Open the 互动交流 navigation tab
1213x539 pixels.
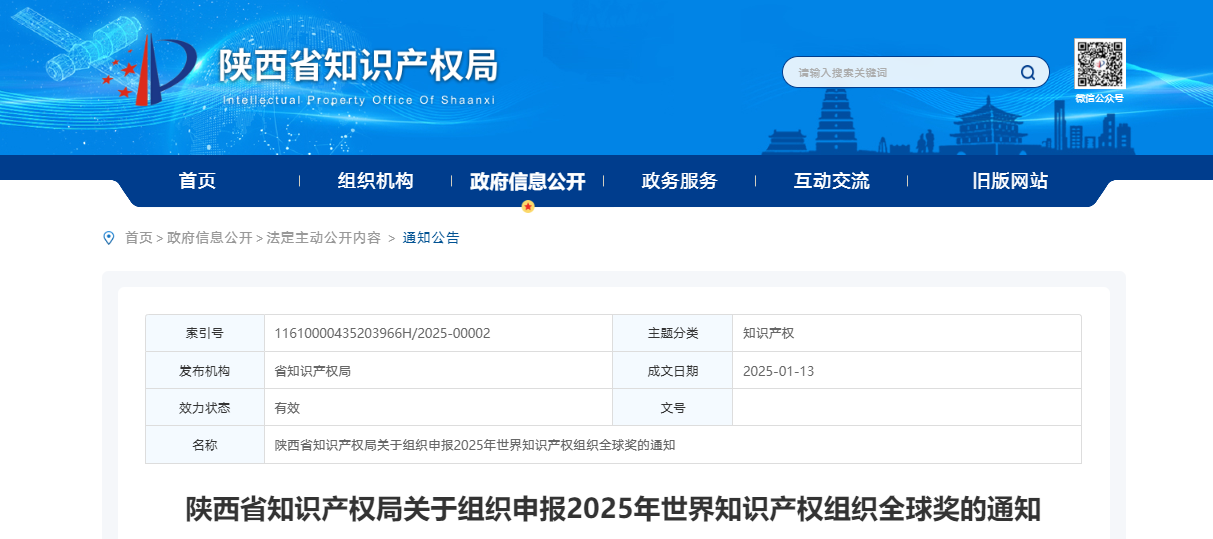831,181
